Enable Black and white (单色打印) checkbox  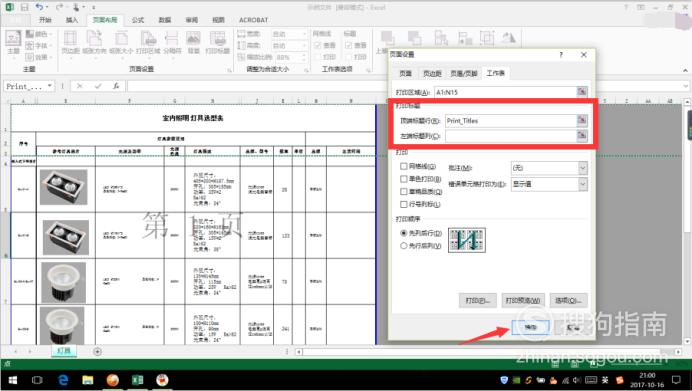pyautogui.click(x=403, y=179)
